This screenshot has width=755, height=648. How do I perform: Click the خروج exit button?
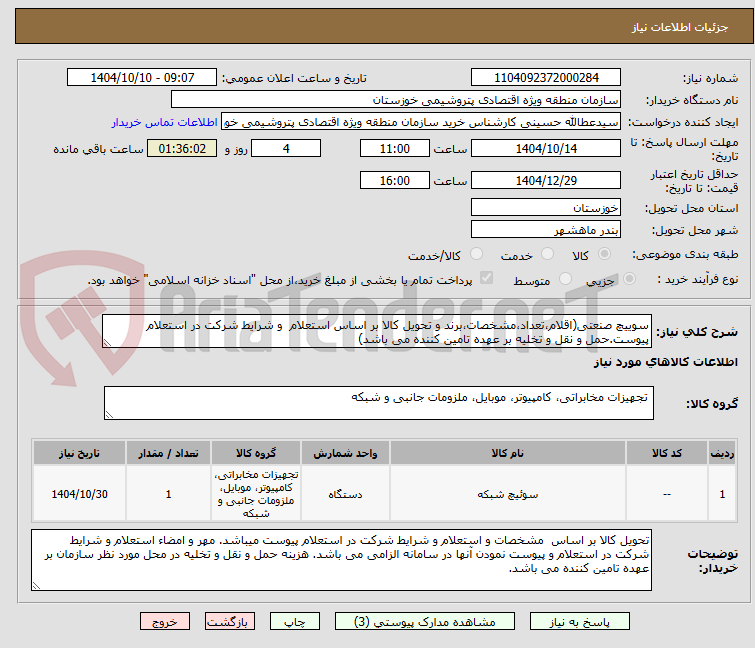pyautogui.click(x=165, y=622)
